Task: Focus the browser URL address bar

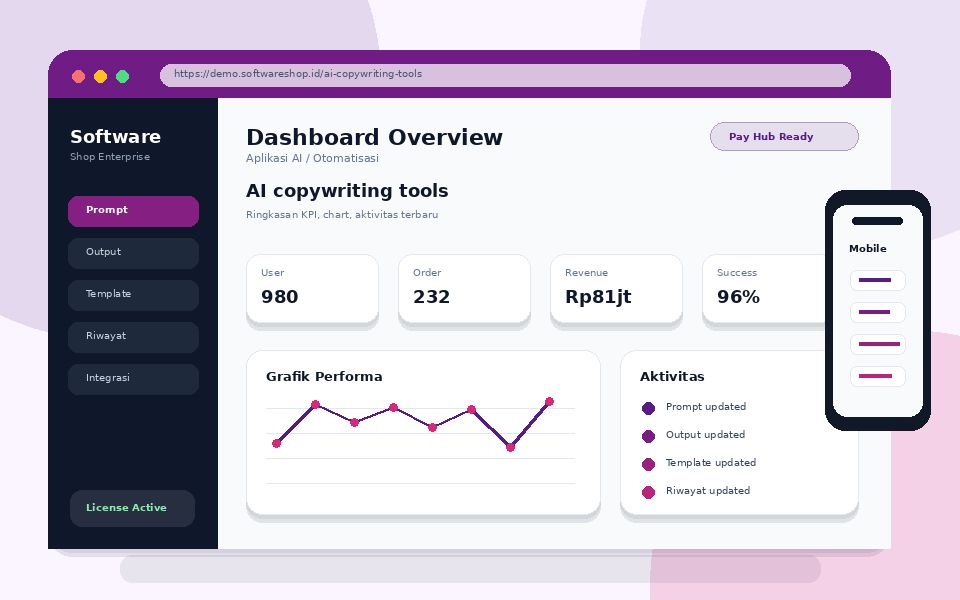Action: 505,75
